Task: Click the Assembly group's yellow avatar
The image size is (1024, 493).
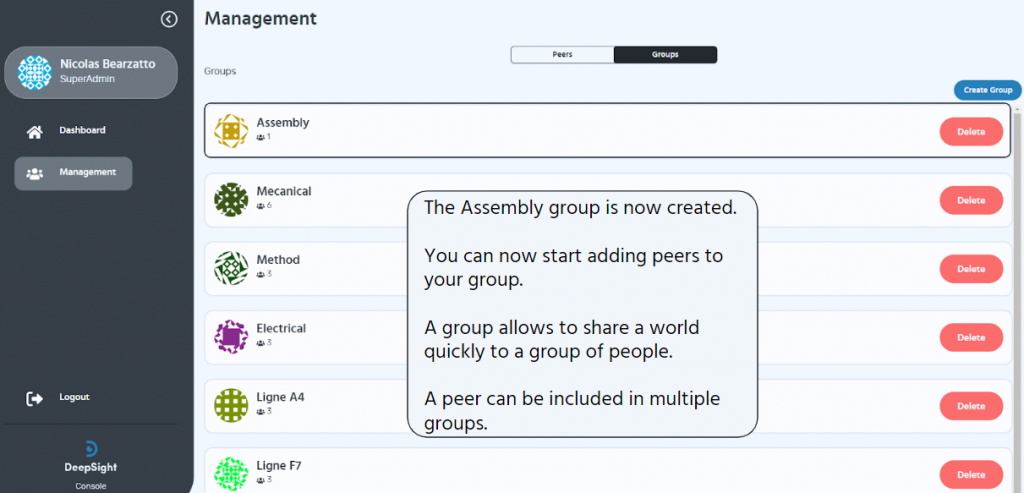Action: (231, 131)
